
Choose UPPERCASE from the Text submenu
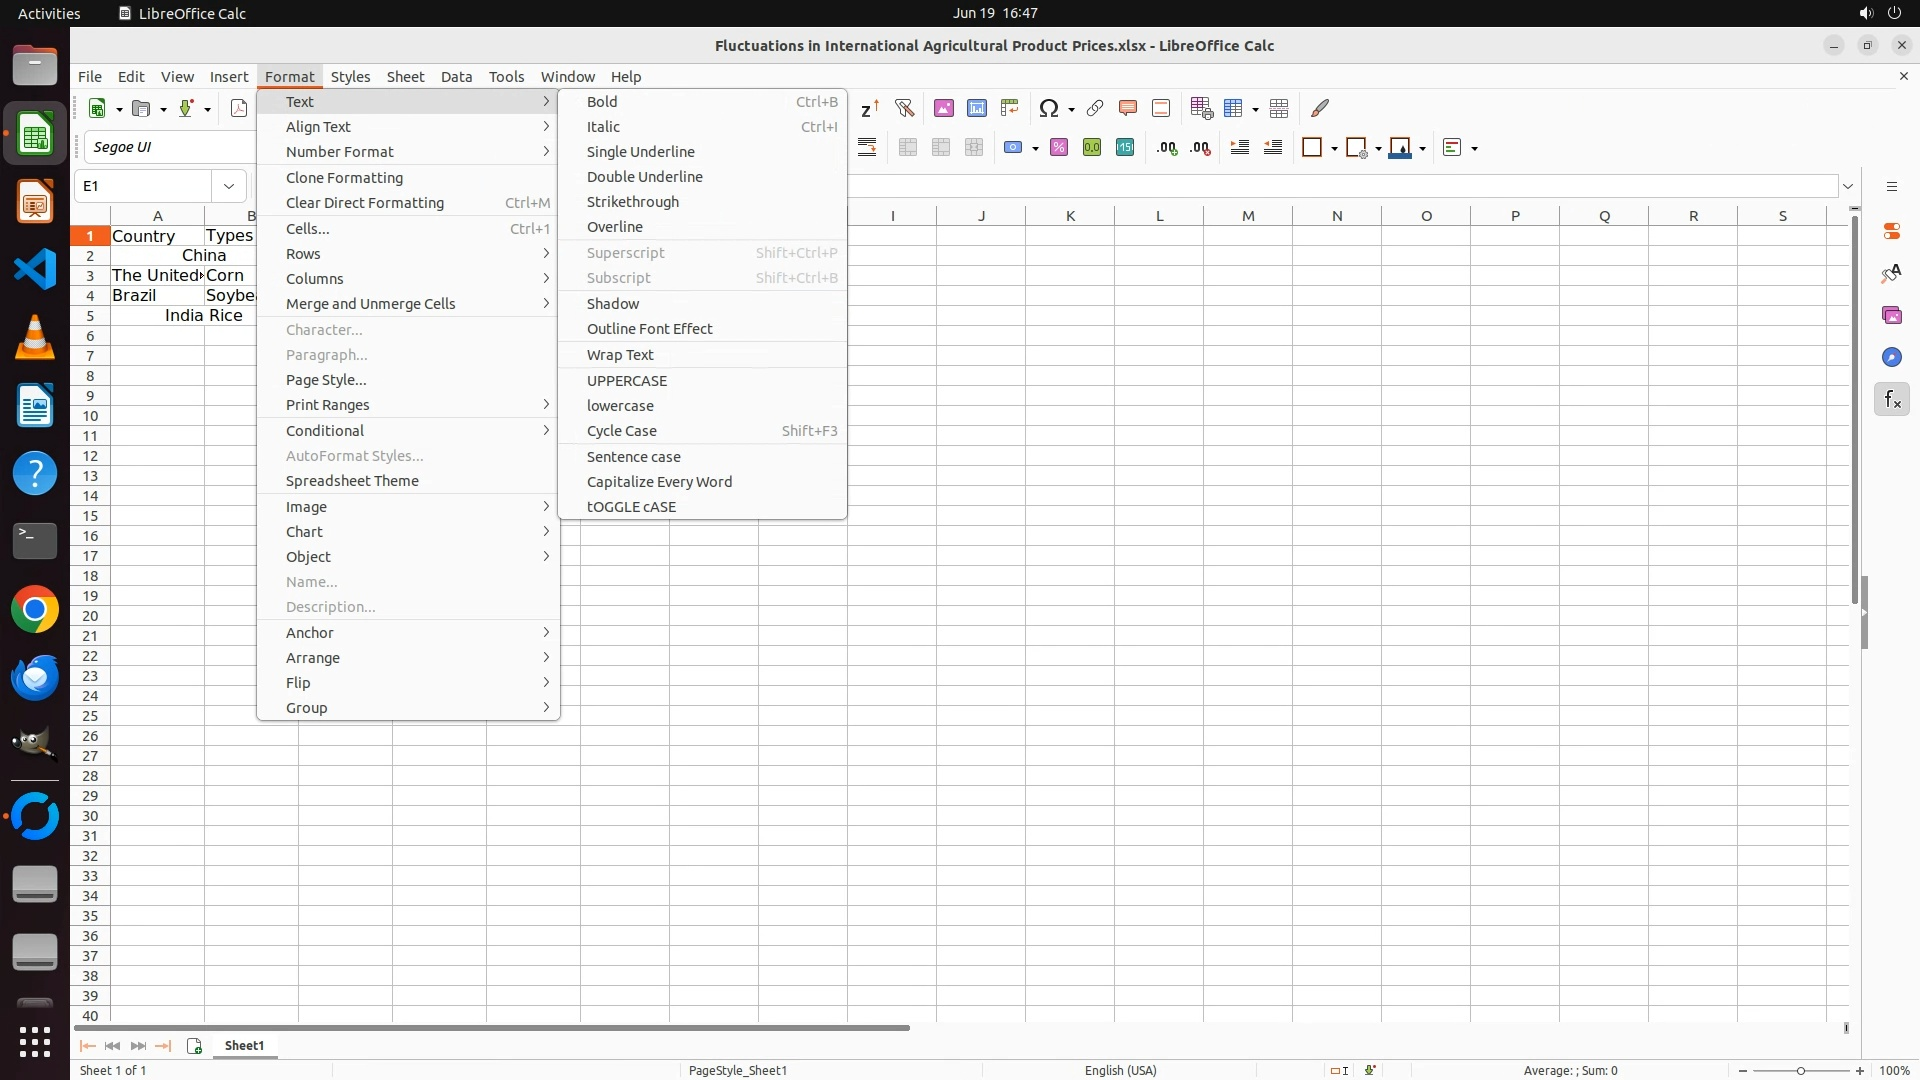[627, 381]
